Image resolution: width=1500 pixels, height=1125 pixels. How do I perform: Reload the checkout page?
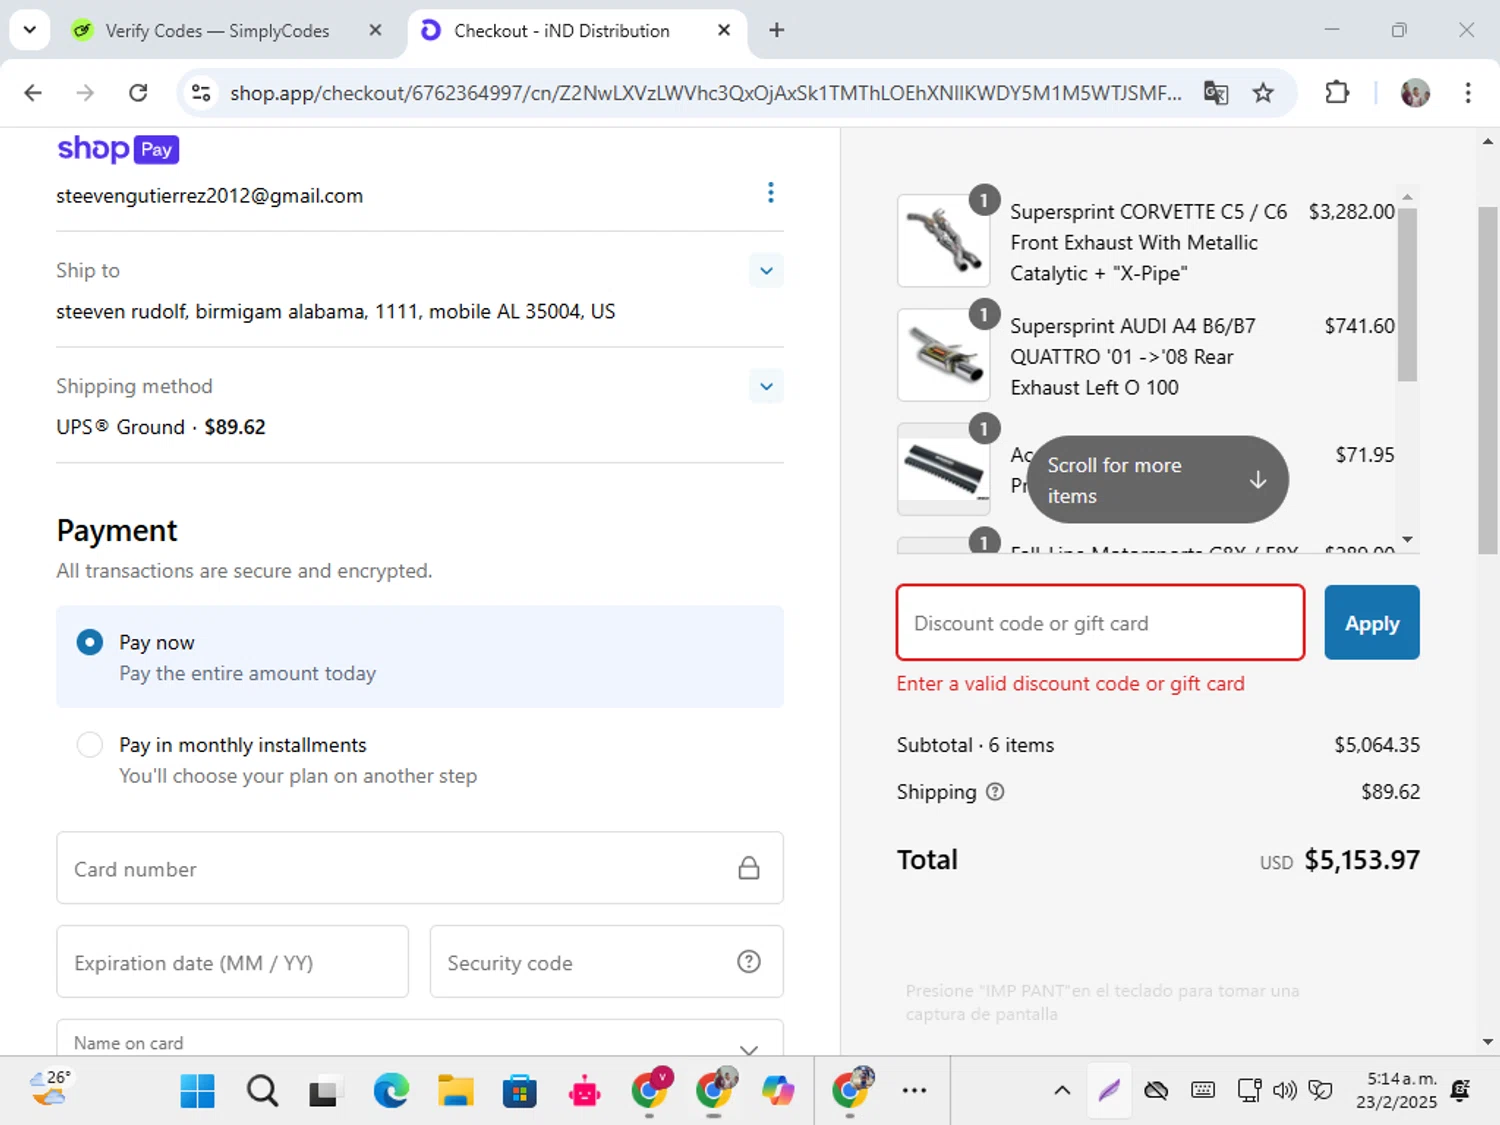138,93
